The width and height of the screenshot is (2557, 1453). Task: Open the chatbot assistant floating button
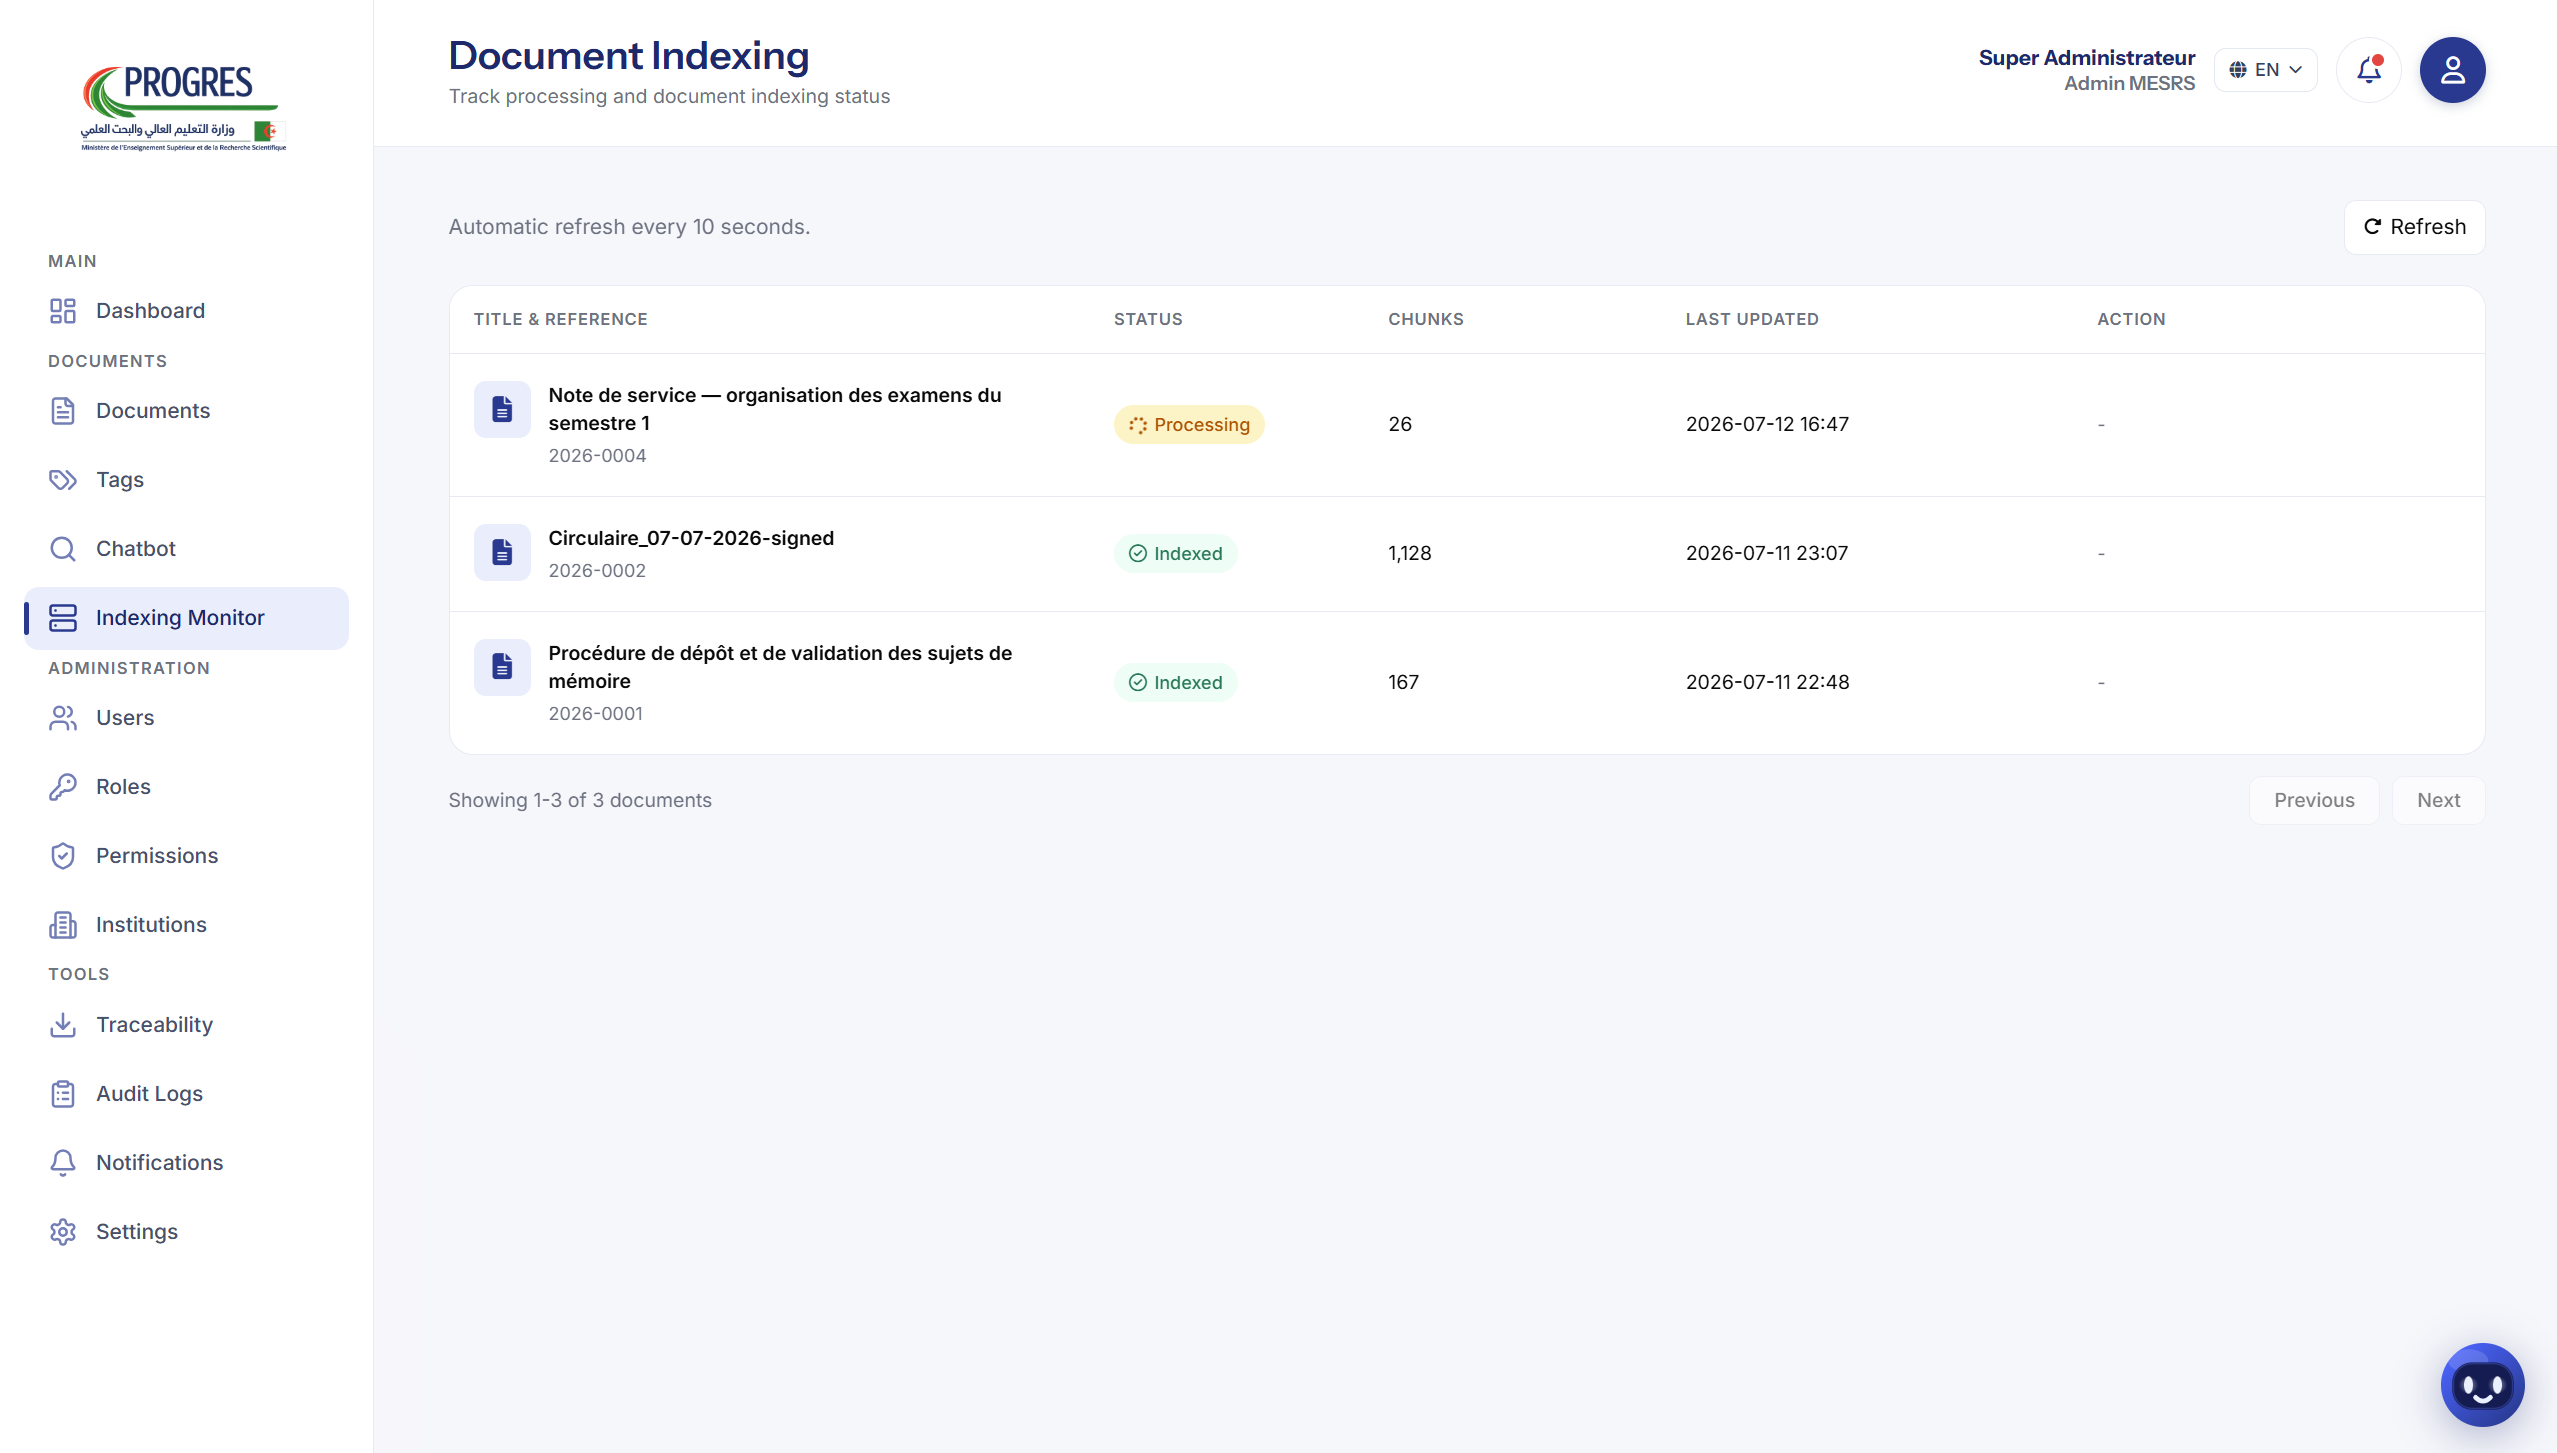[2483, 1385]
